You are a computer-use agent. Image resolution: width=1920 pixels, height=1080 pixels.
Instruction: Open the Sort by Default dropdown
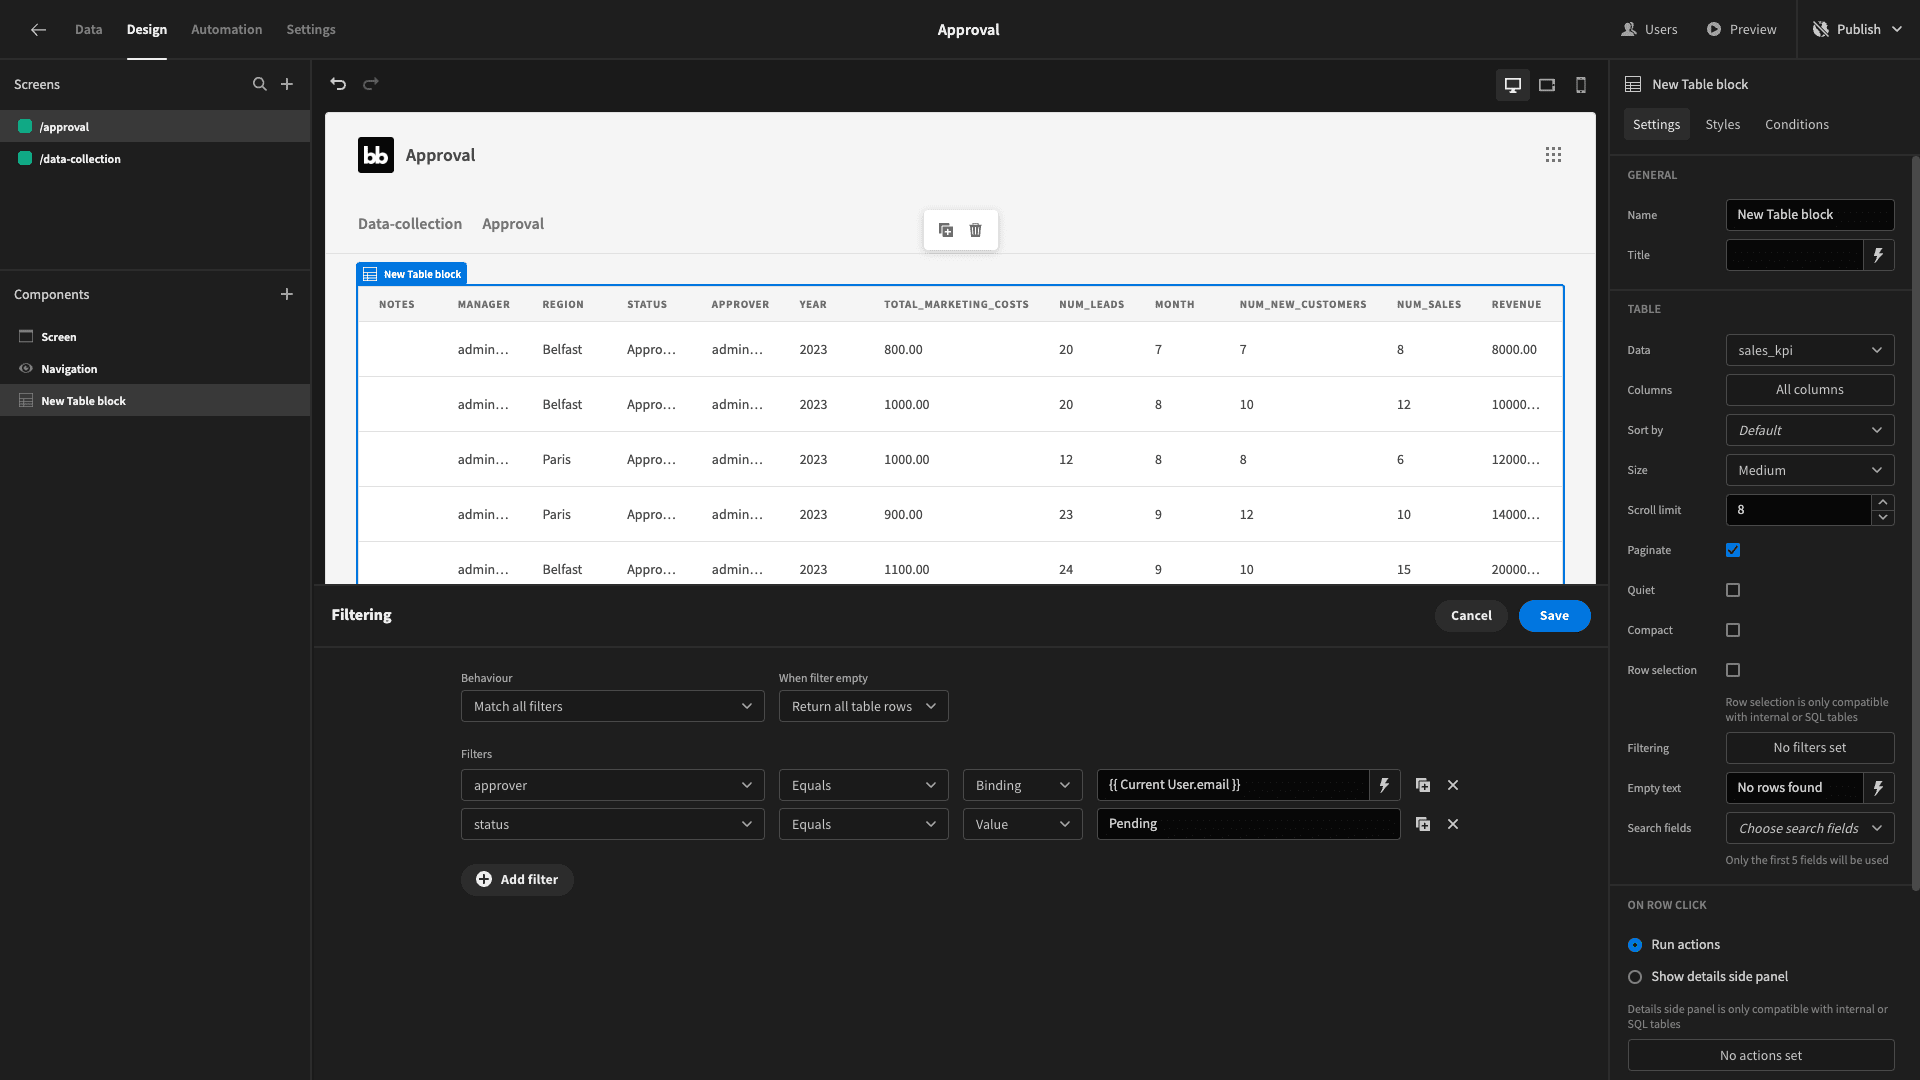point(1810,430)
